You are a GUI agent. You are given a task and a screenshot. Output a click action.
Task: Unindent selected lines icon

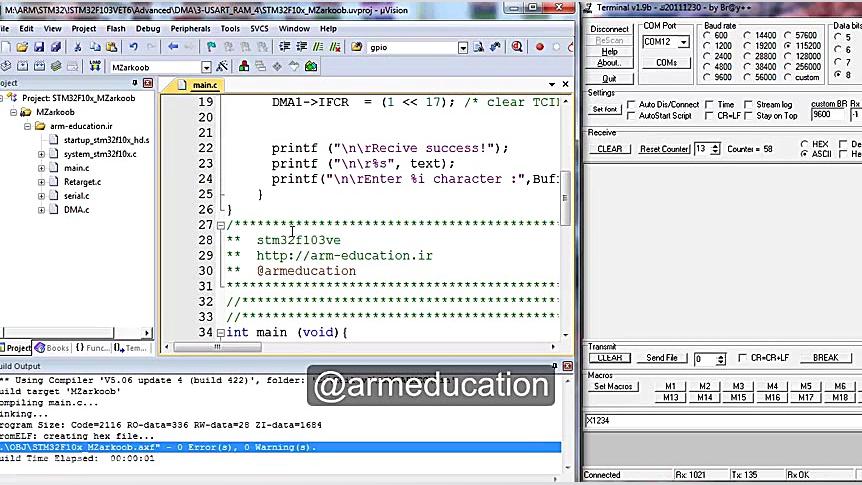[x=301, y=47]
